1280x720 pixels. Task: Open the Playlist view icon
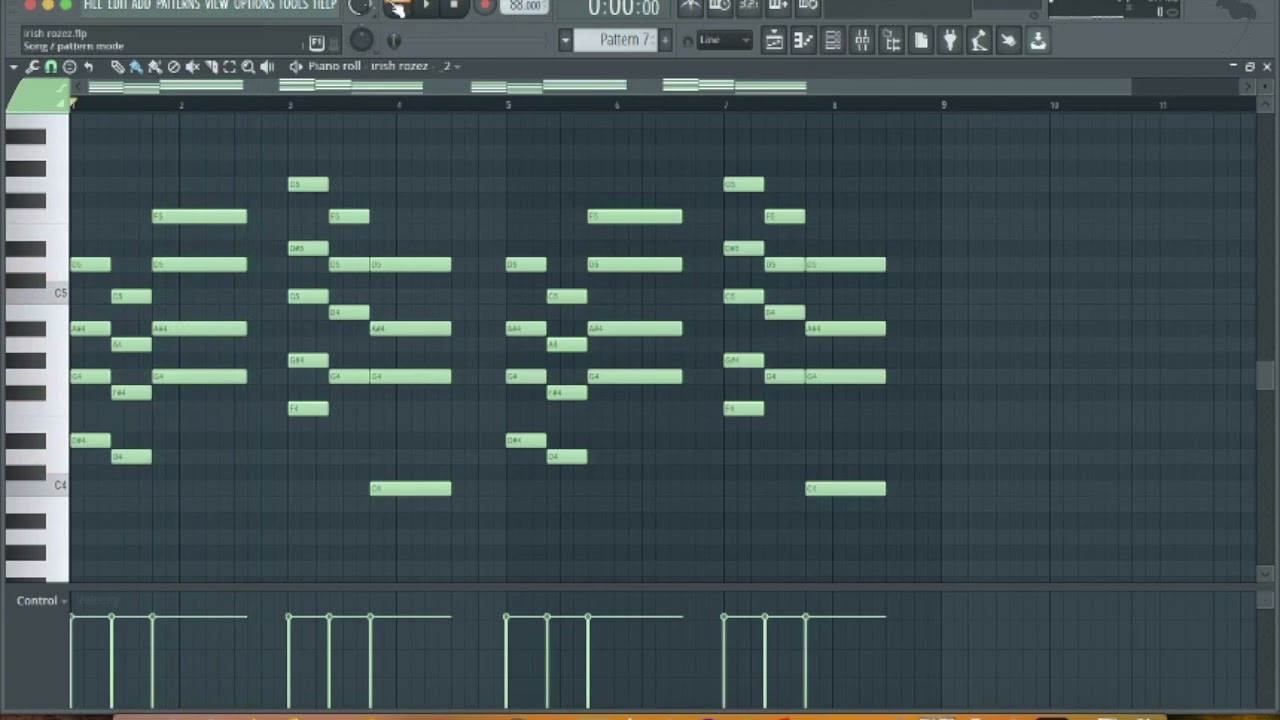pyautogui.click(x=774, y=41)
